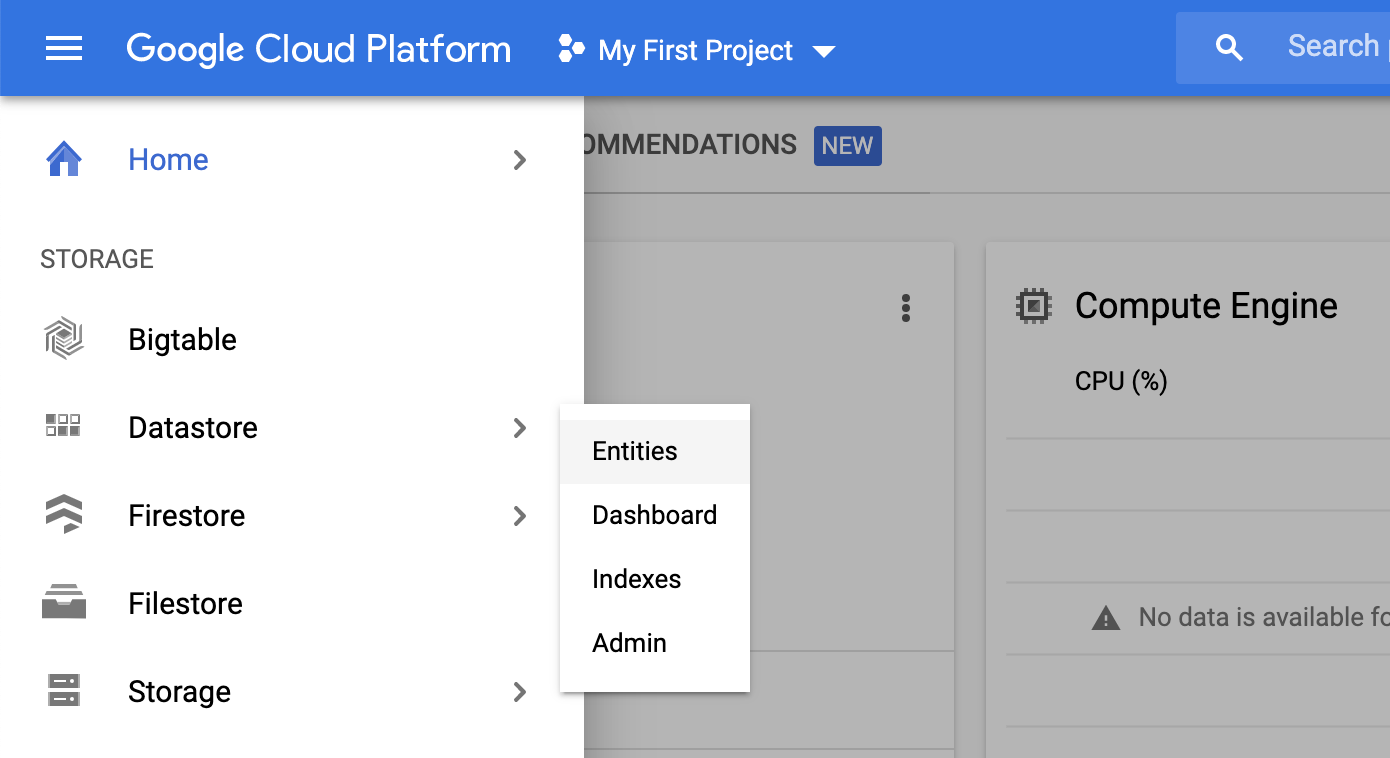
Task: Open the My First Project dropdown
Action: pyautogui.click(x=697, y=50)
